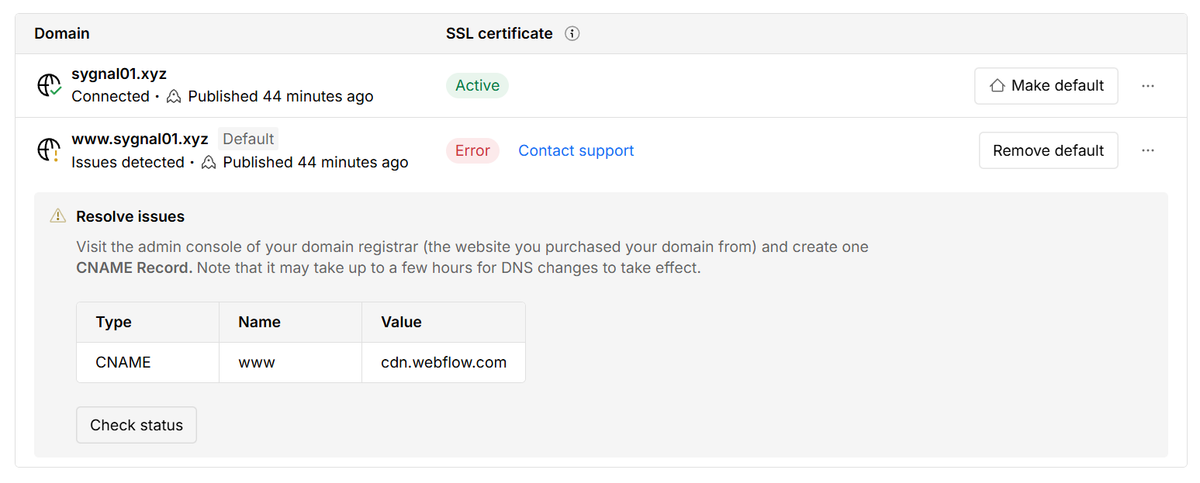This screenshot has height=483, width=1200.
Task: Click the Check status button
Action: (x=137, y=425)
